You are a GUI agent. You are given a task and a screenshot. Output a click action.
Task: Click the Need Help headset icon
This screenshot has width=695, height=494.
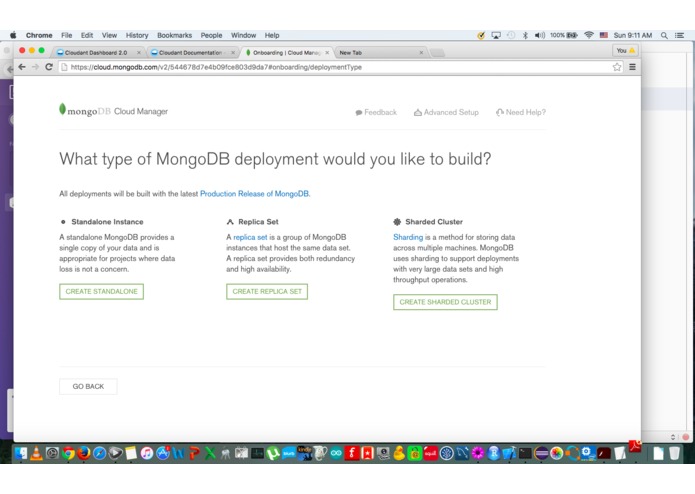coord(500,113)
